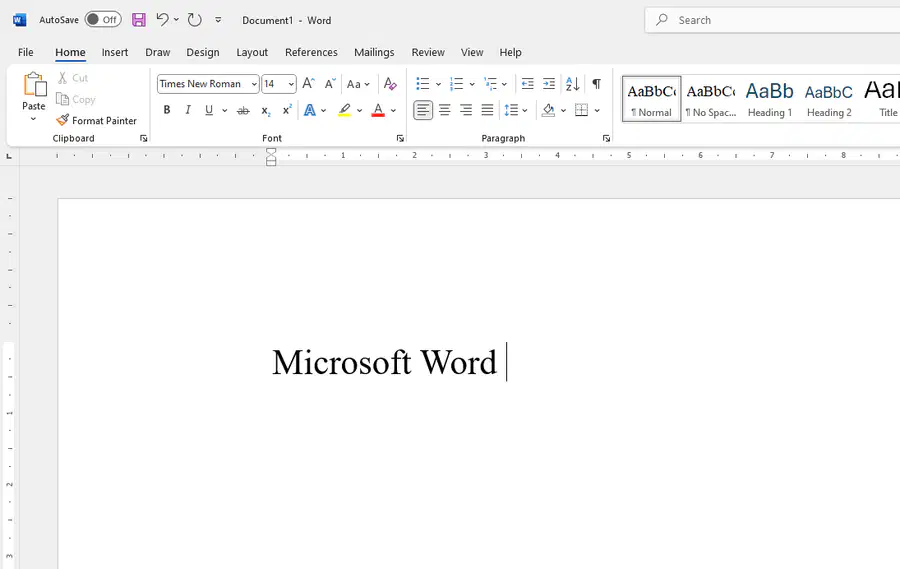The height and width of the screenshot is (569, 900).
Task: Open the Clipboard pane launcher
Action: [143, 138]
